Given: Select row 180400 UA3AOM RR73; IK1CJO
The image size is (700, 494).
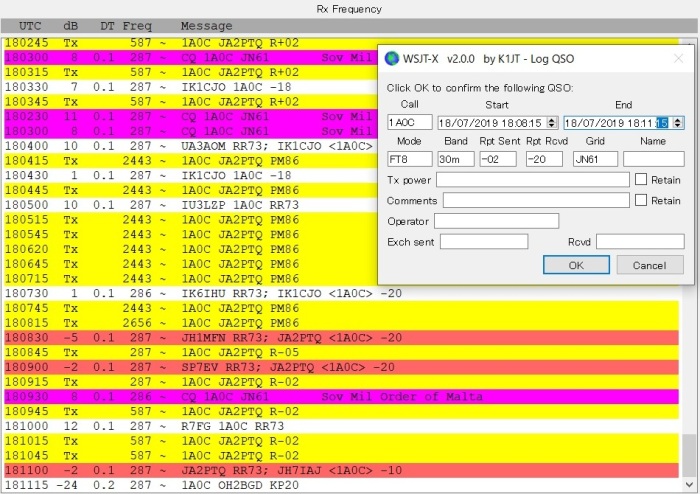Looking at the screenshot, I should coord(191,146).
